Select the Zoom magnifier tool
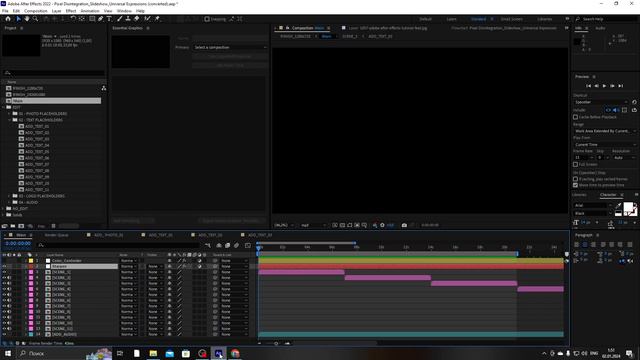Screen dimensions: 640x360 click(x=36, y=19)
